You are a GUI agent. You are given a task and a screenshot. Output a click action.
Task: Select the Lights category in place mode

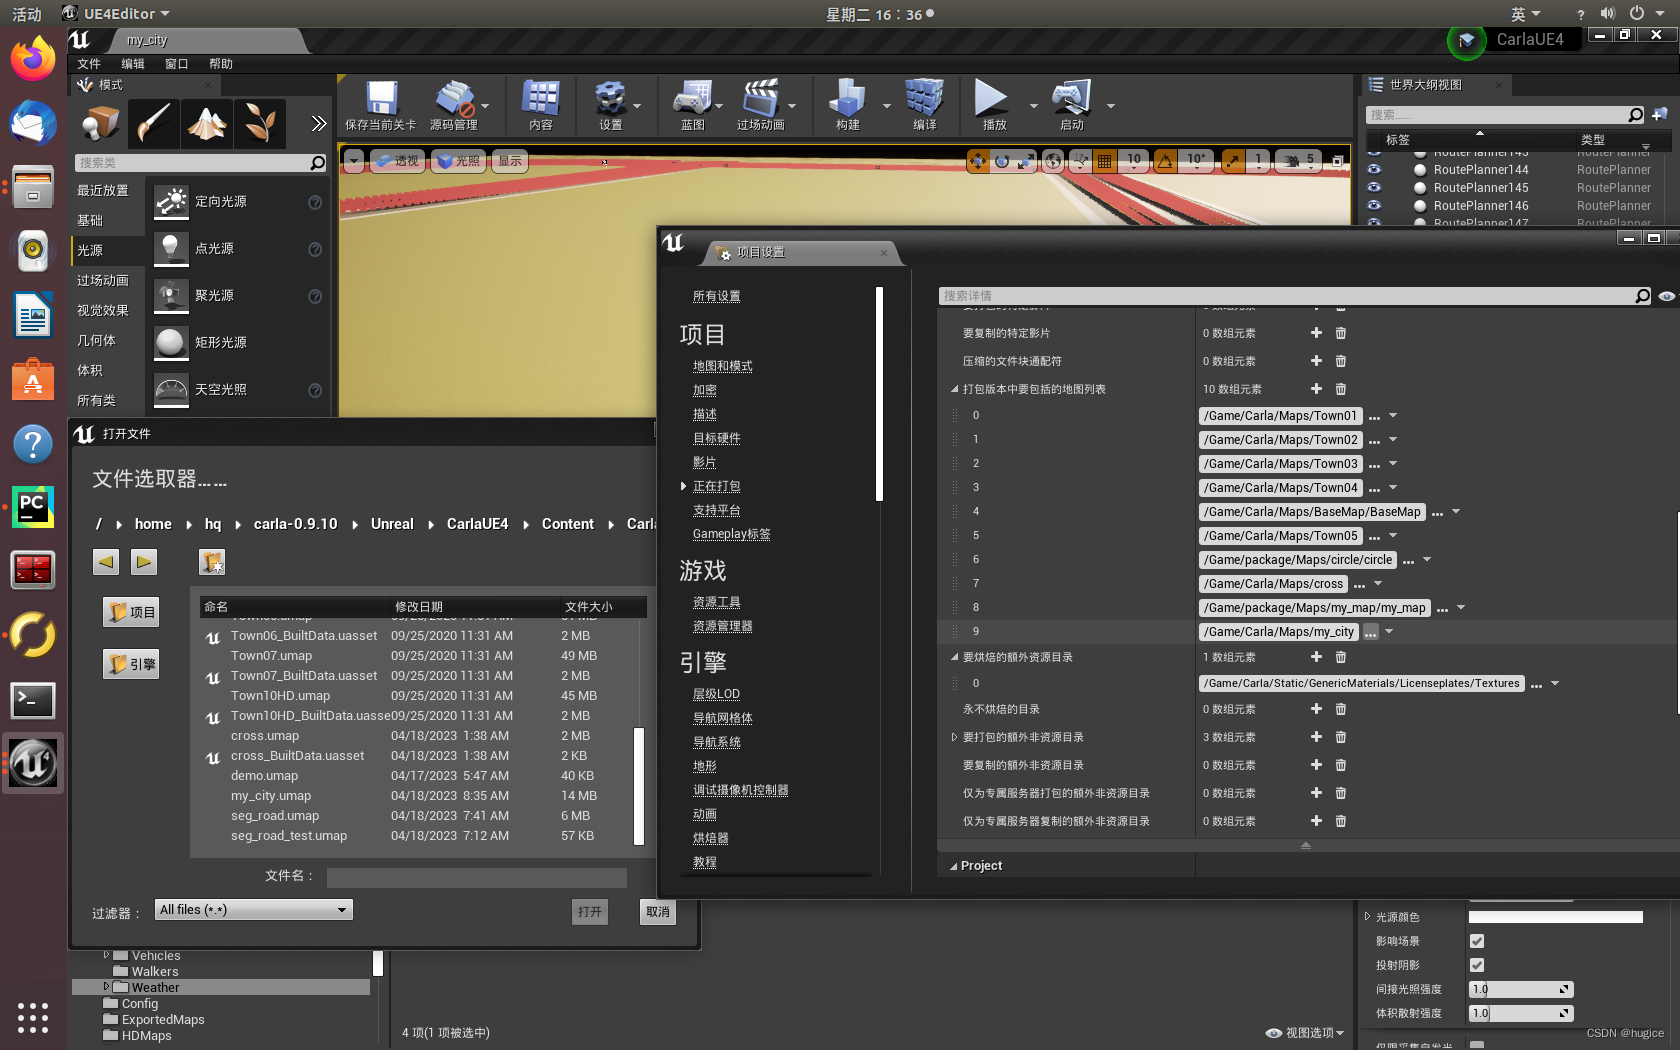[x=109, y=250]
